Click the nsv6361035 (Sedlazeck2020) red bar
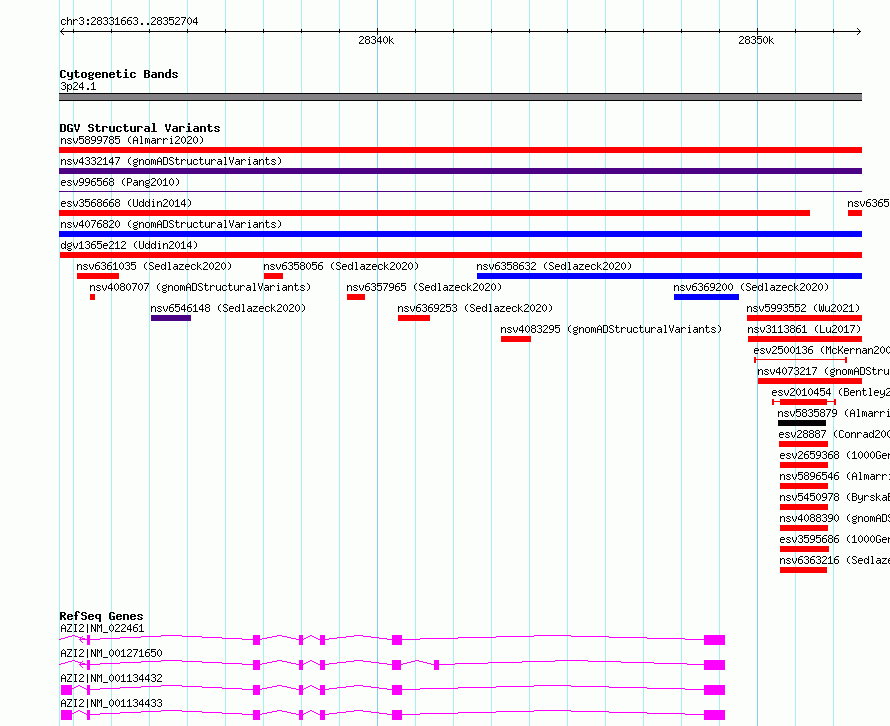 pyautogui.click(x=98, y=276)
